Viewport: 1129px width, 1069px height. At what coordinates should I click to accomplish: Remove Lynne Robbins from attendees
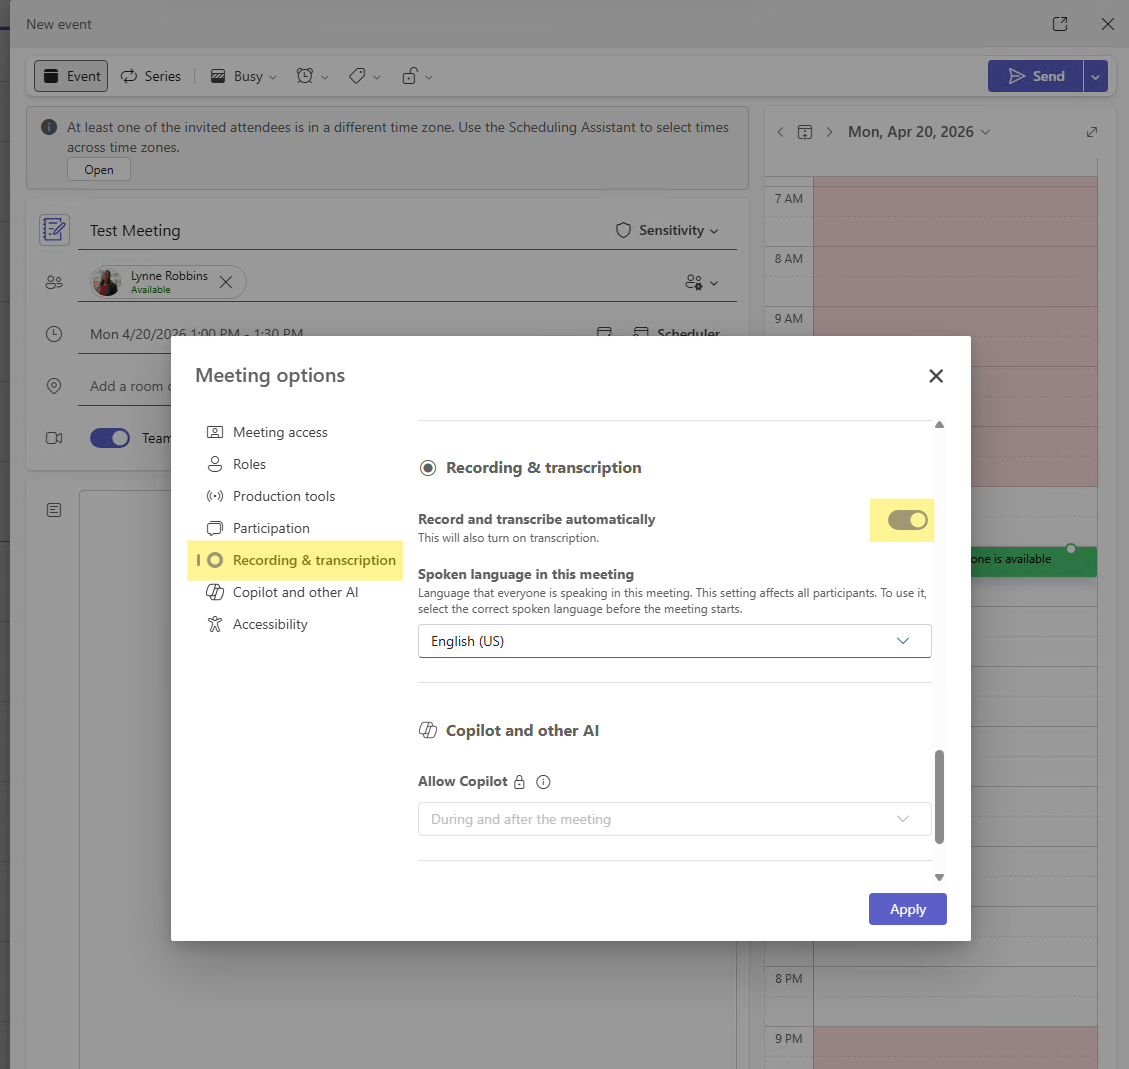[x=226, y=282]
